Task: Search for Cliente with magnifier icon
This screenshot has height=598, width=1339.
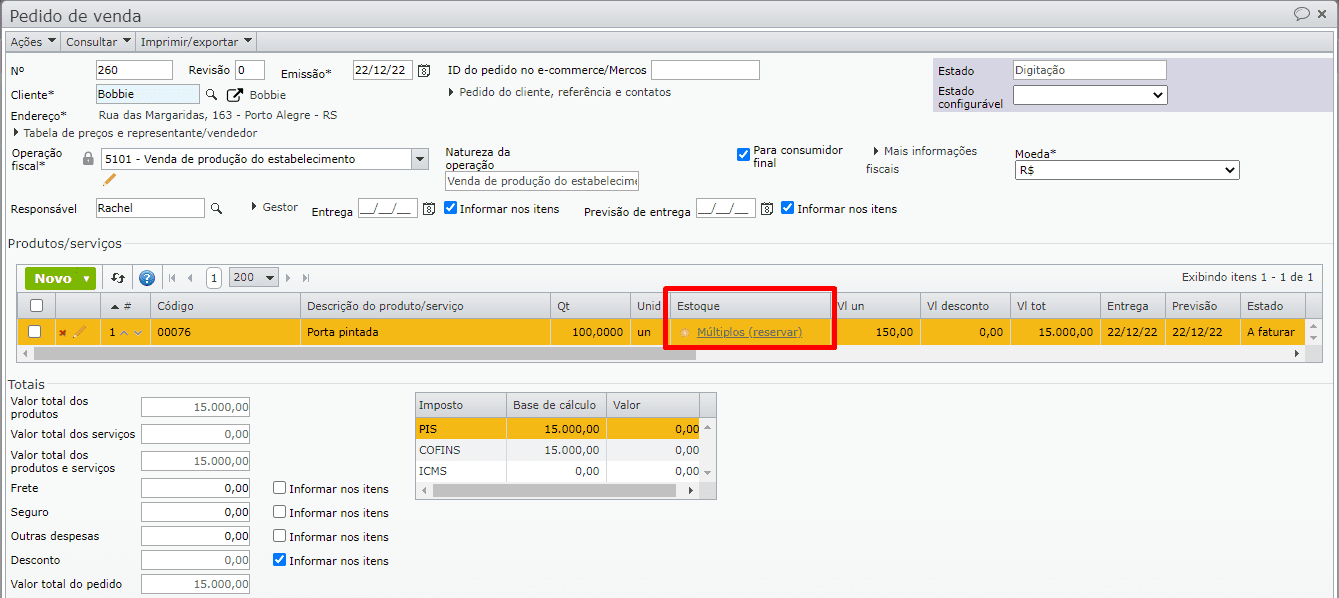Action: click(211, 94)
